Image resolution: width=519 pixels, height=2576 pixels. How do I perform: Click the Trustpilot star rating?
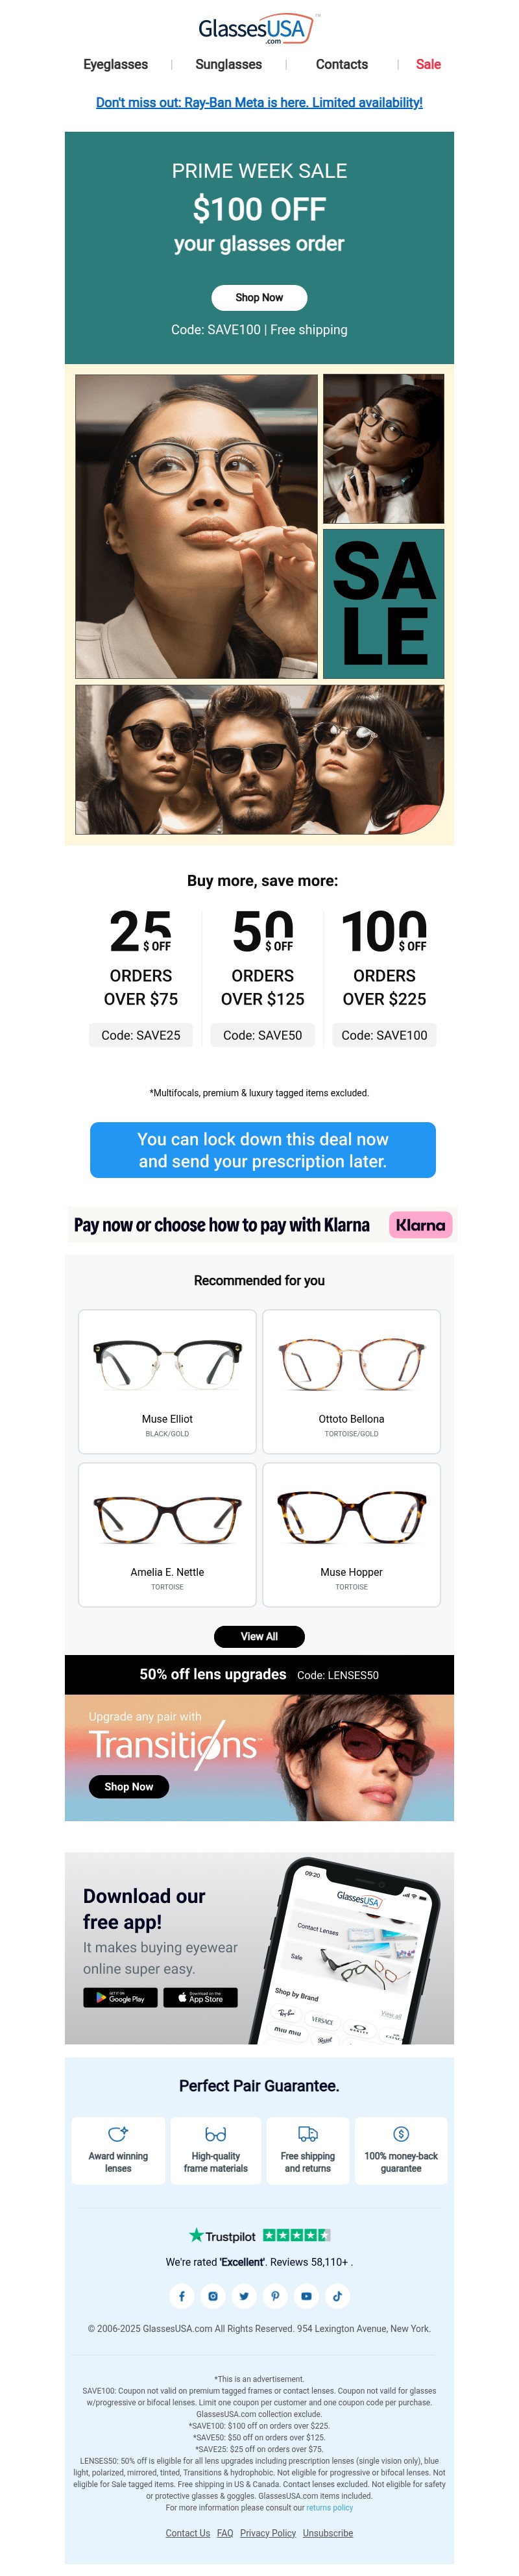point(296,2235)
